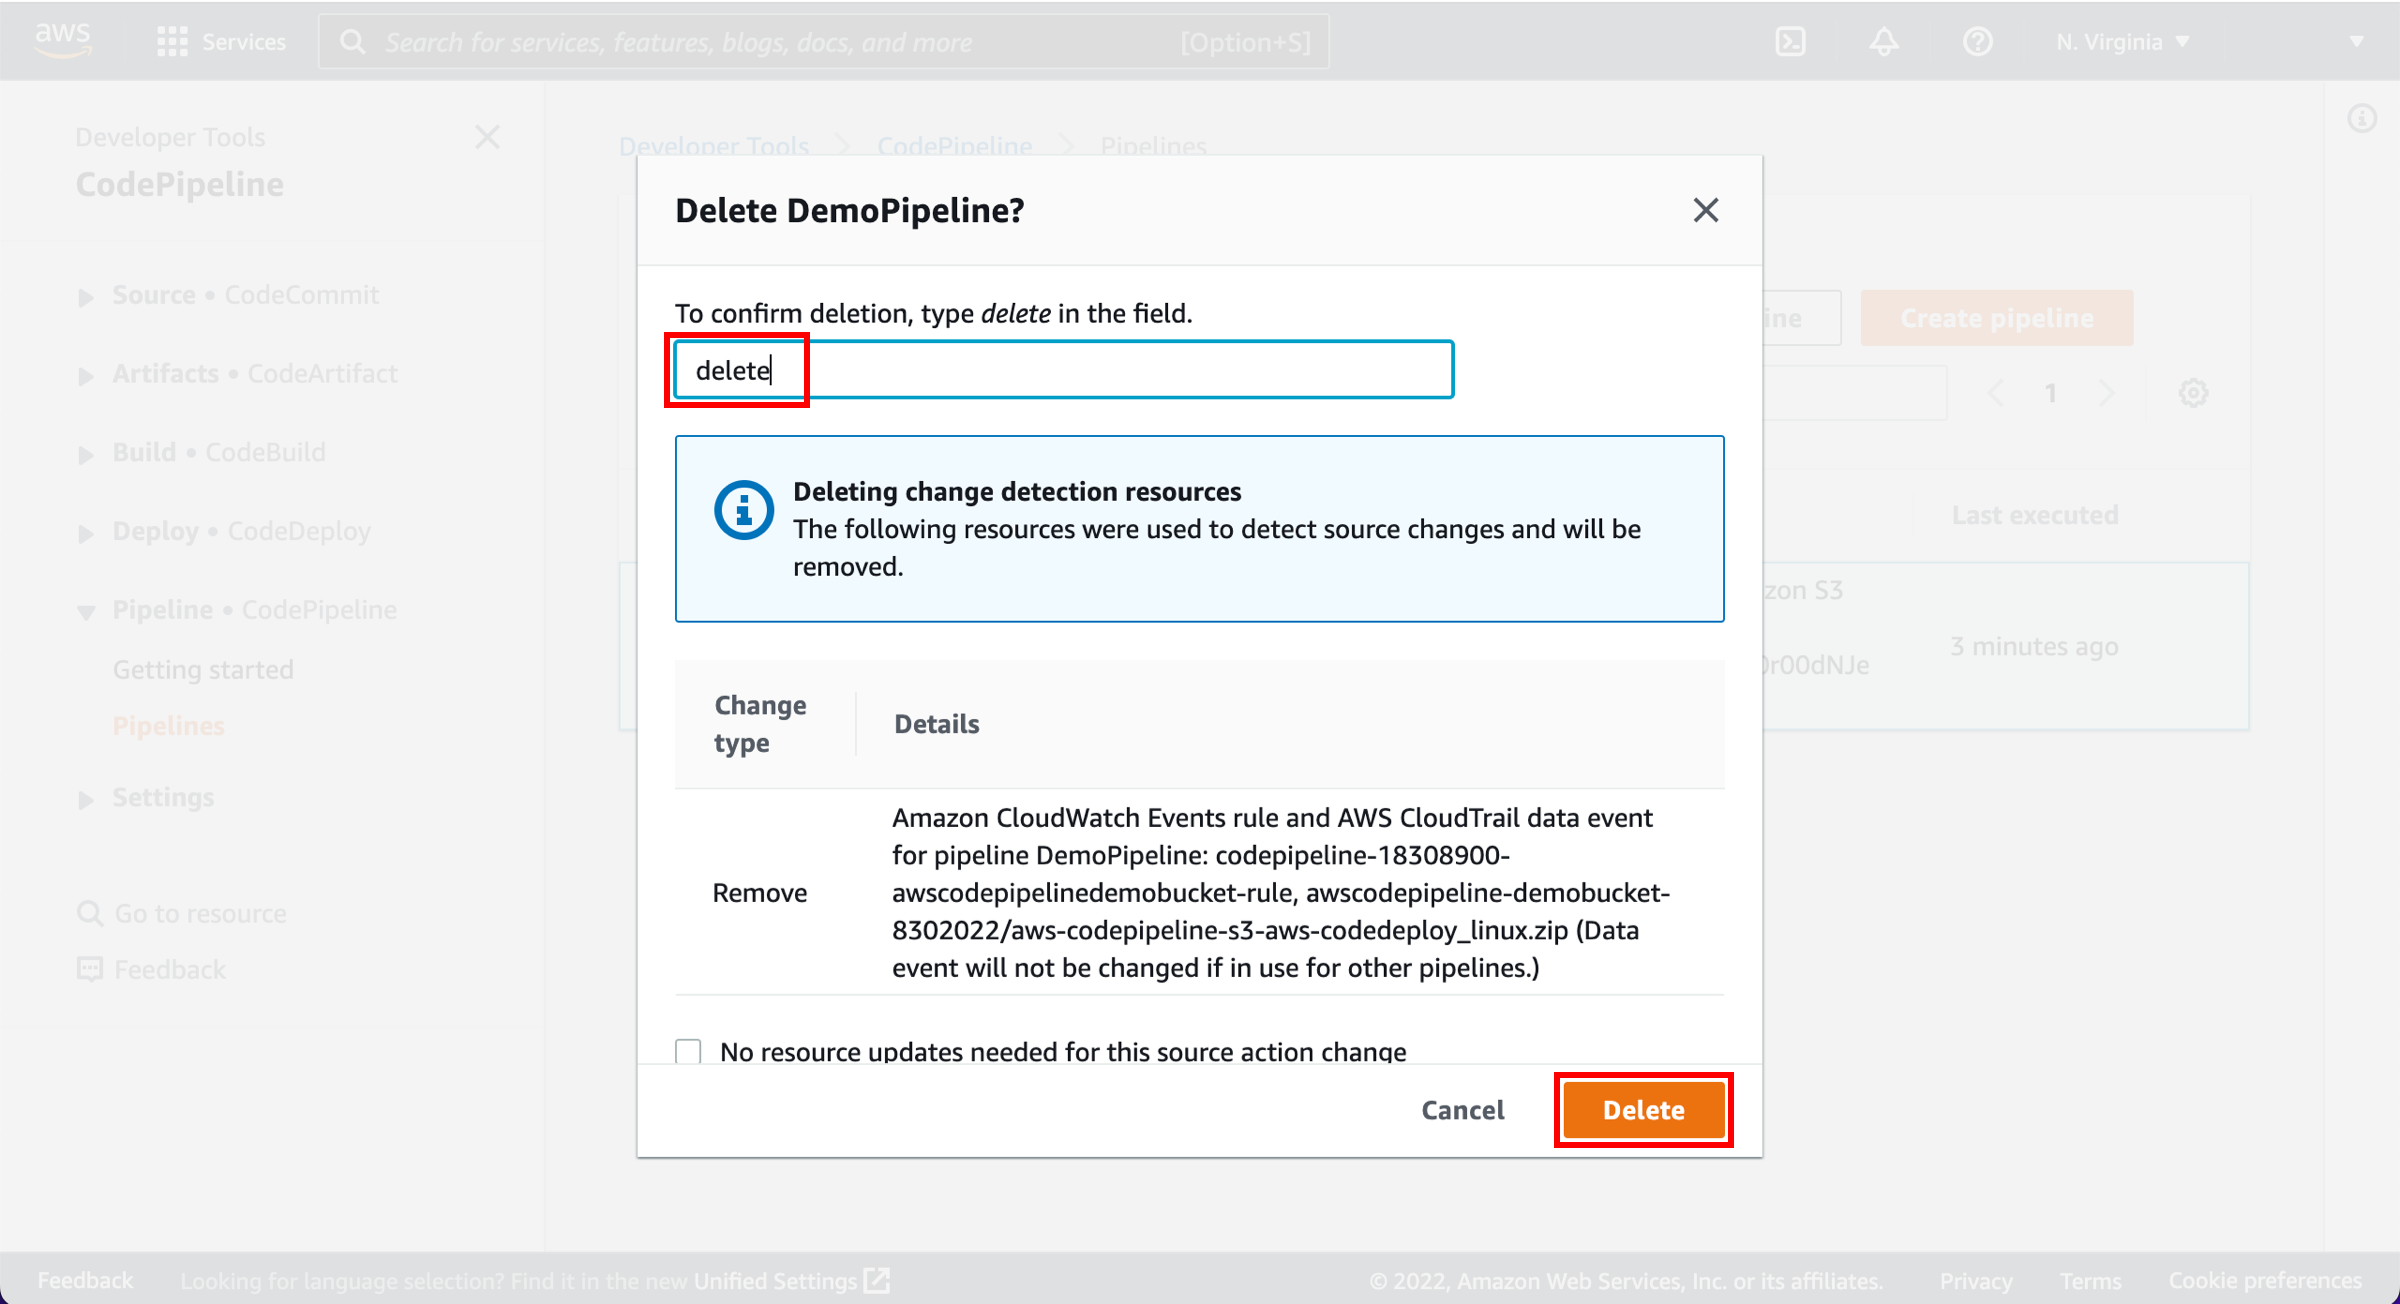Click the 3 minutes ago cell

(2034, 646)
